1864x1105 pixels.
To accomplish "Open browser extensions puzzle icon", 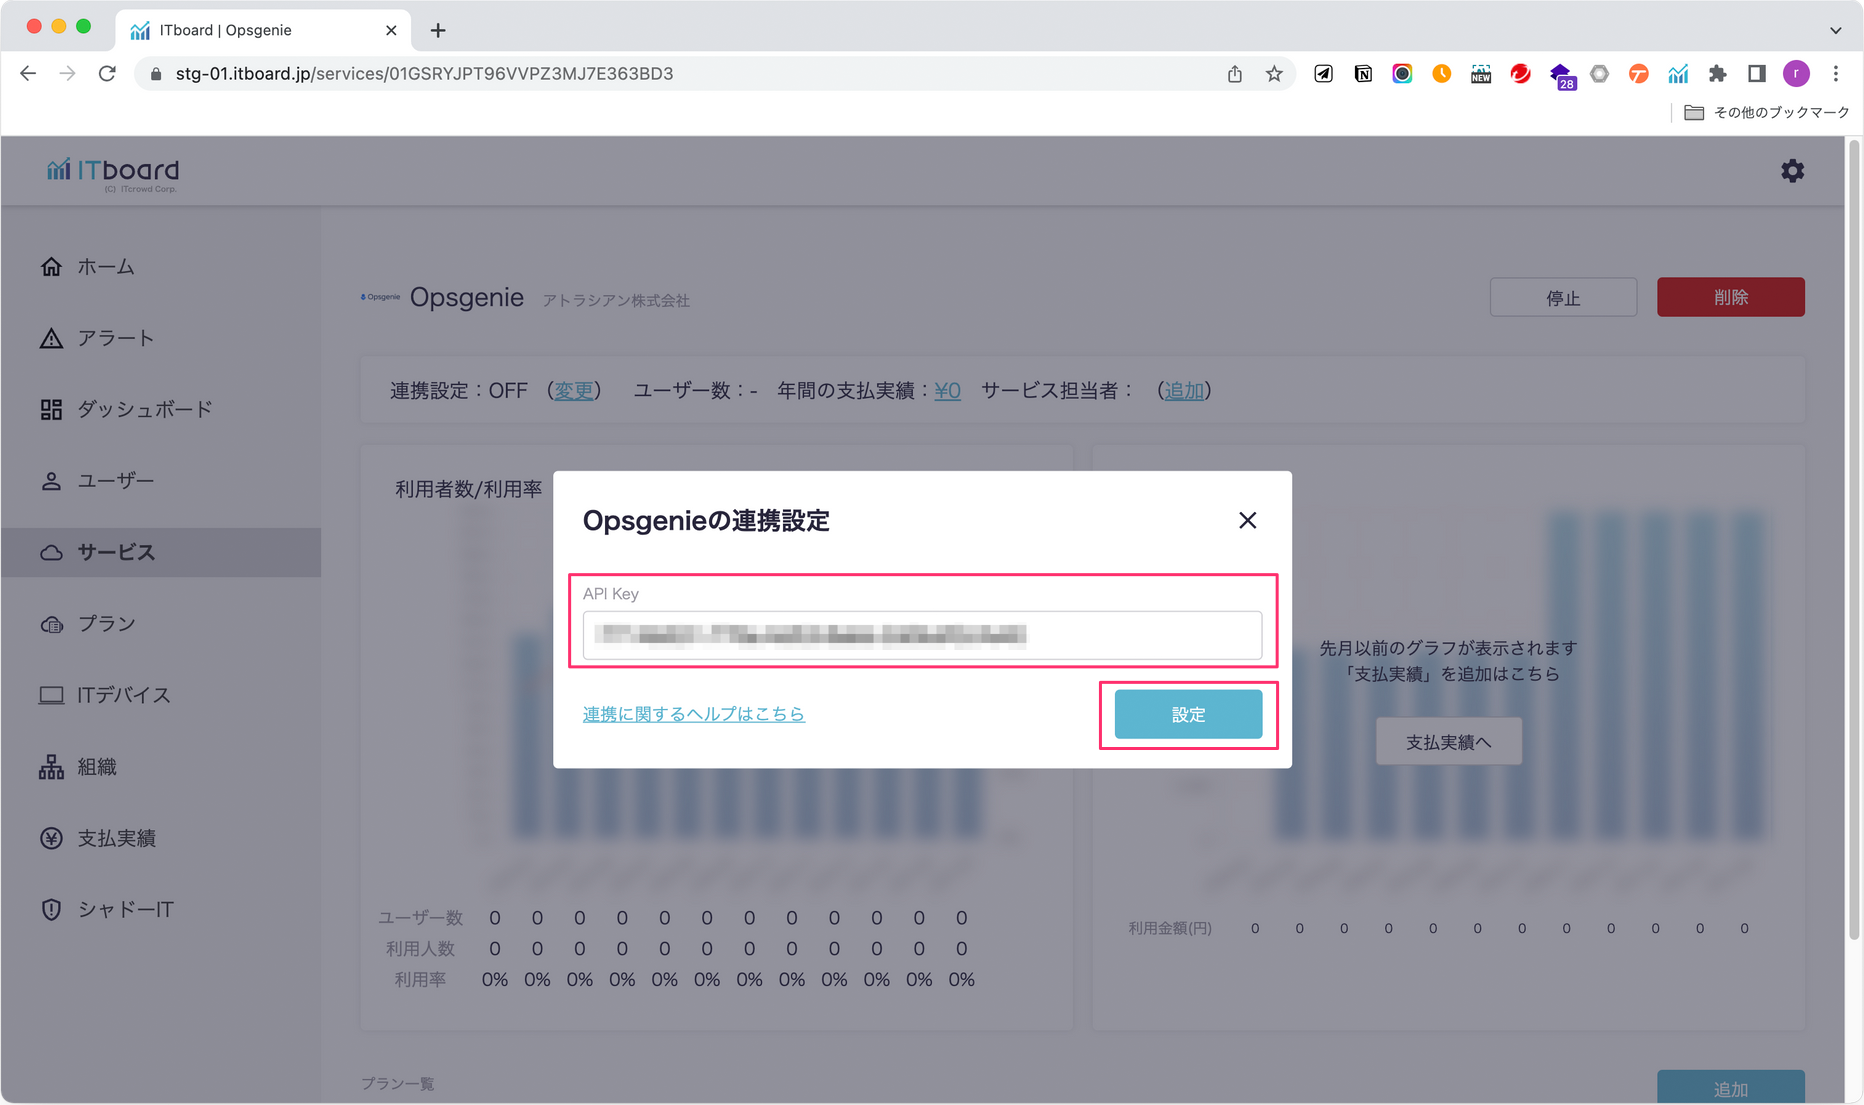I will pyautogui.click(x=1717, y=74).
